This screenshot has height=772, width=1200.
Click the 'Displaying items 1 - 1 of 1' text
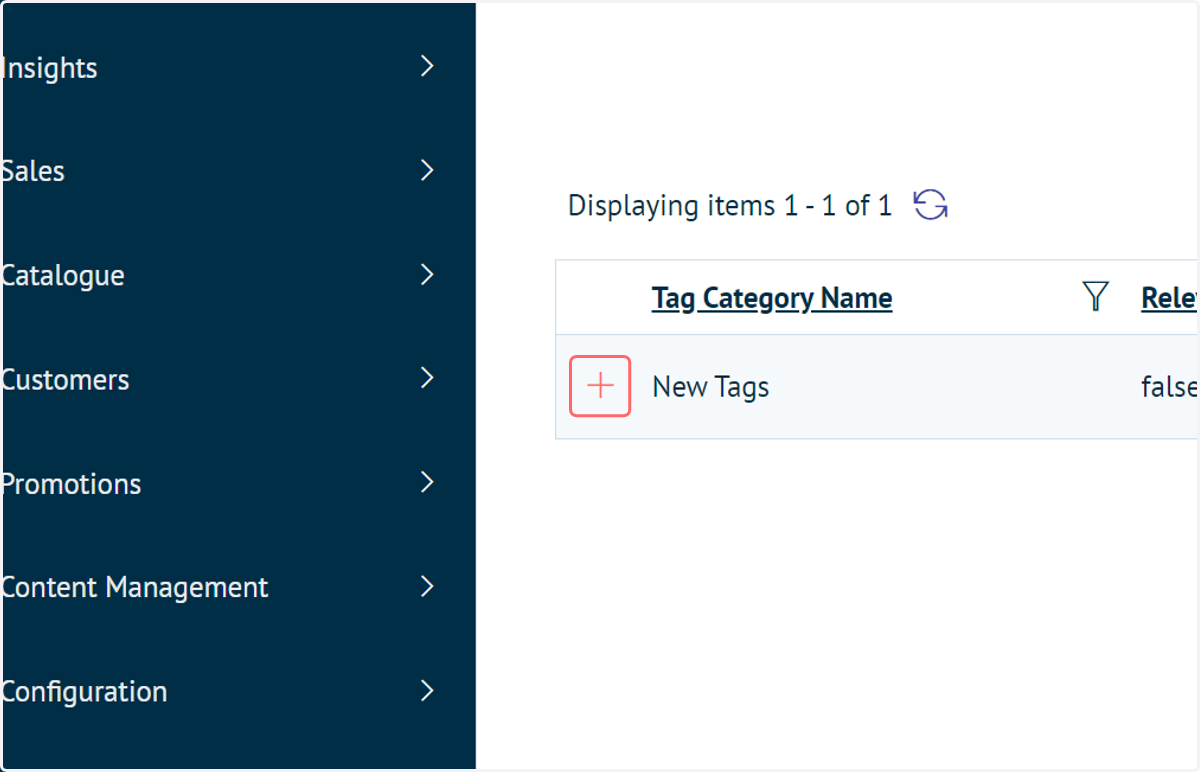[x=730, y=206]
